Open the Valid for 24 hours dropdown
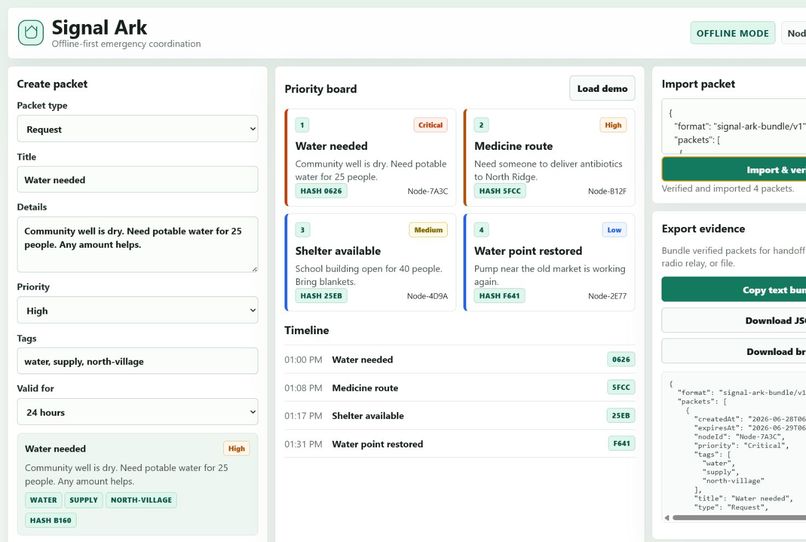 click(x=138, y=412)
